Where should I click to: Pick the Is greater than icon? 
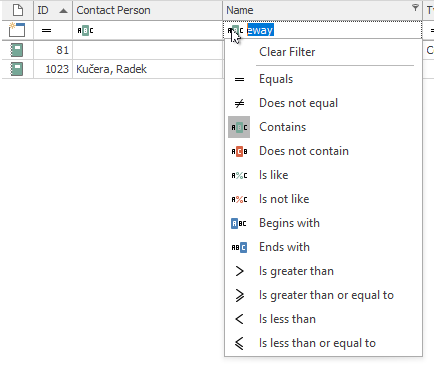coord(239,271)
